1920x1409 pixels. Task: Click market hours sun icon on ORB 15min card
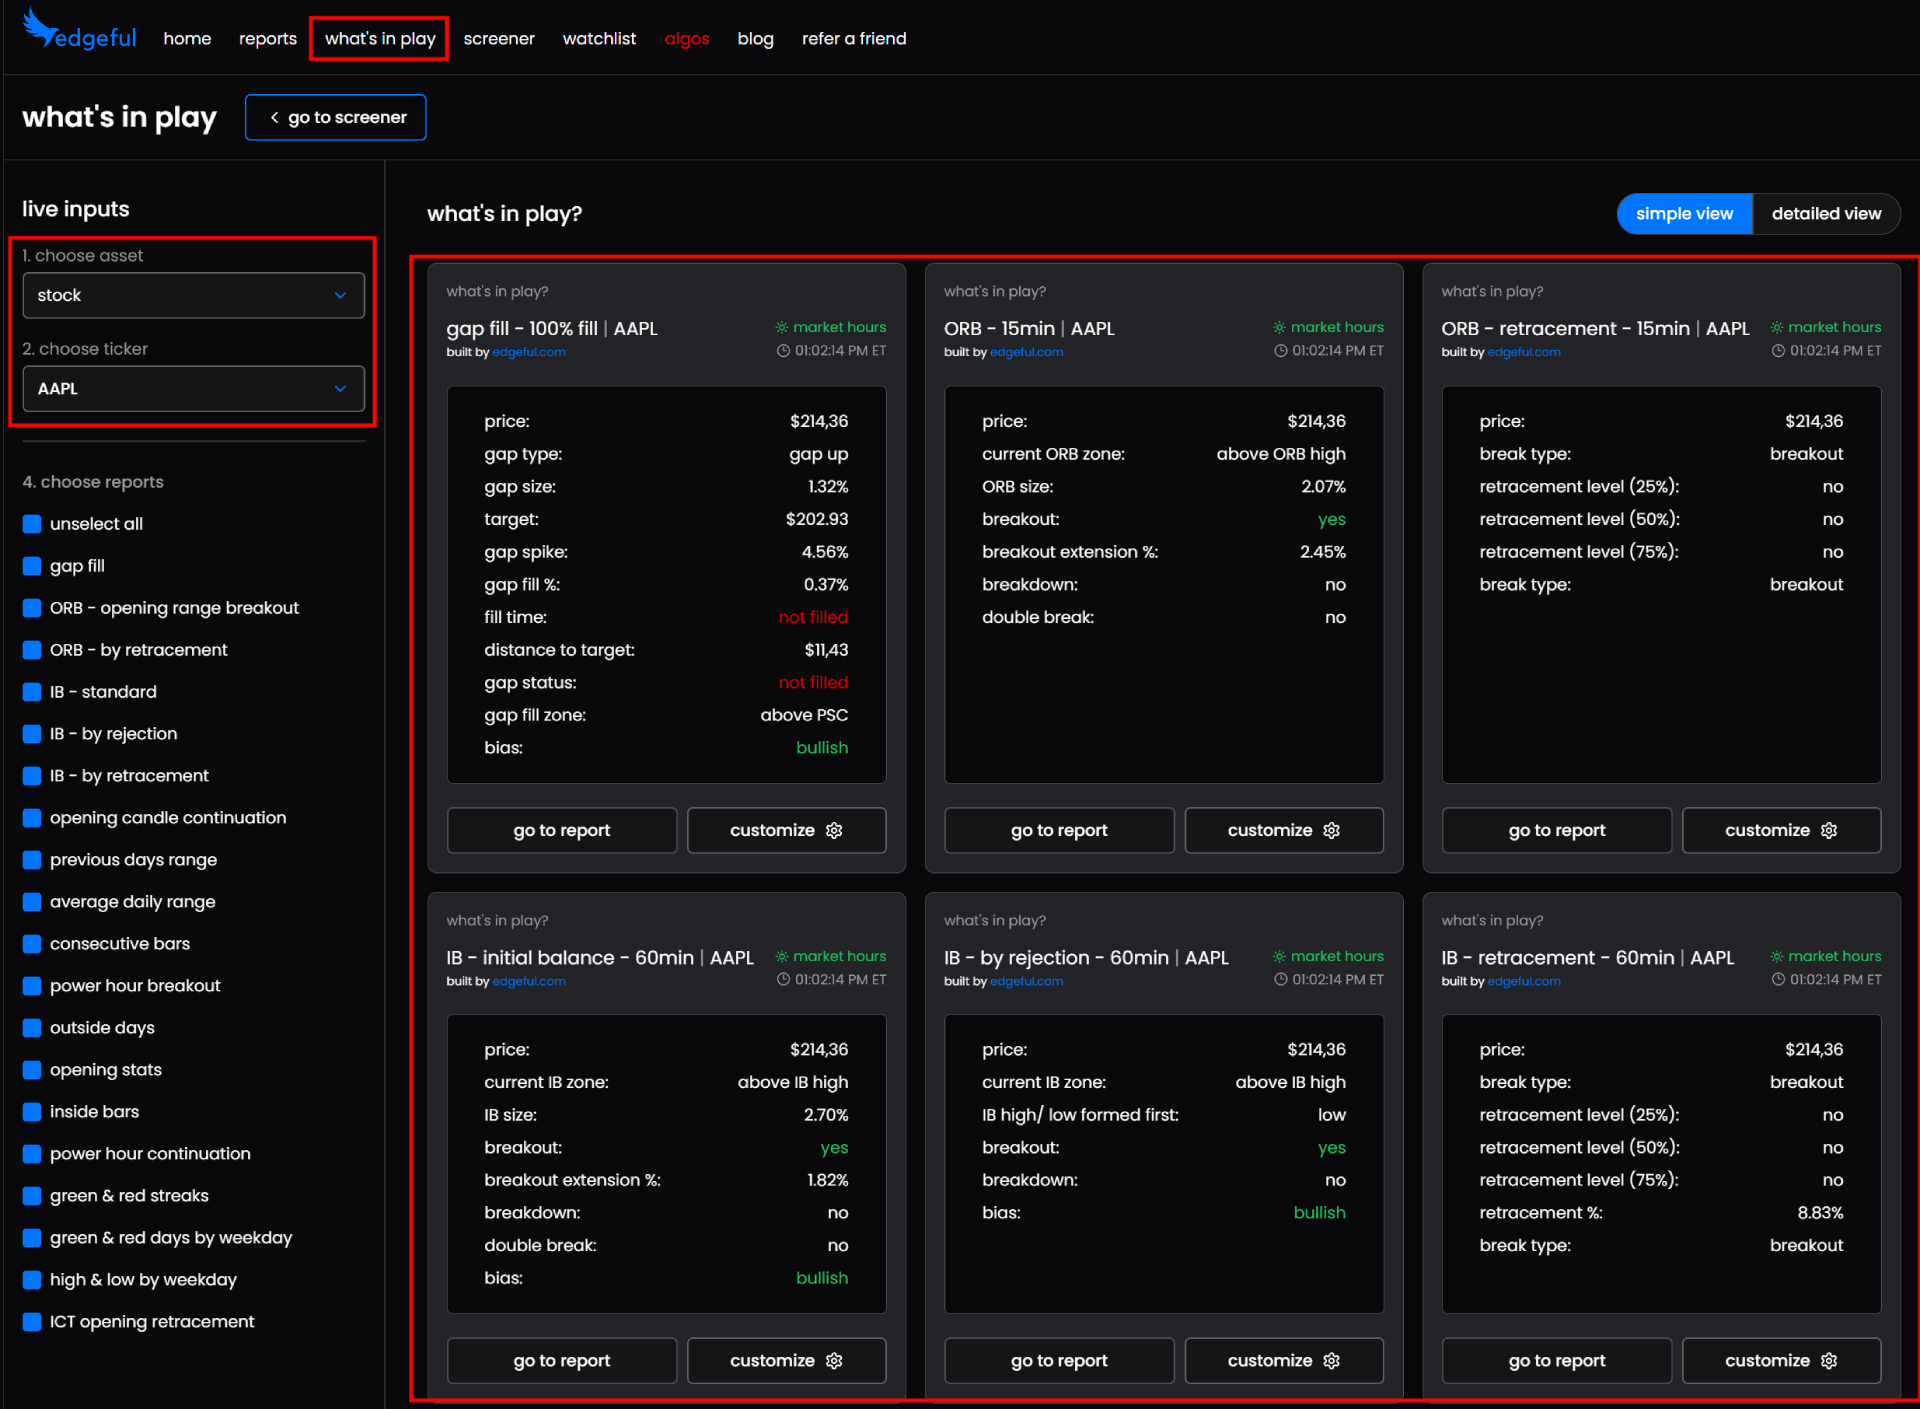1279,327
